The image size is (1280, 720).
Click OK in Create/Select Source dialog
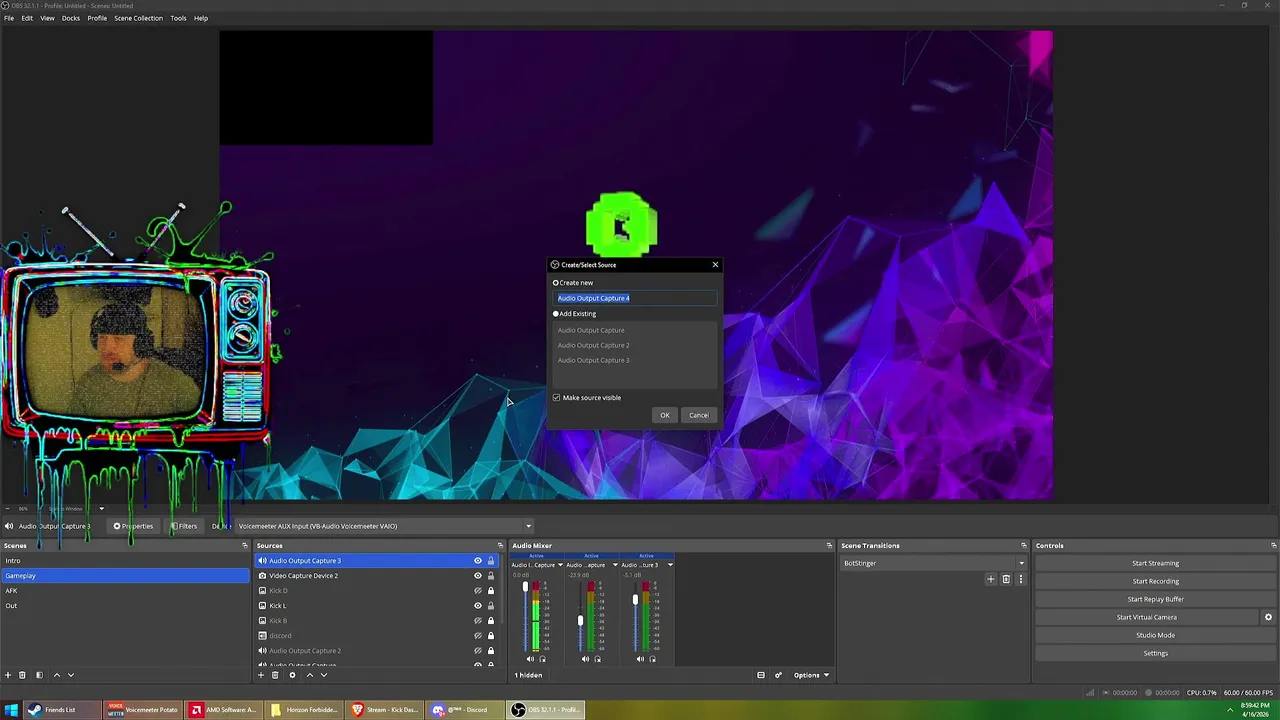click(x=665, y=415)
